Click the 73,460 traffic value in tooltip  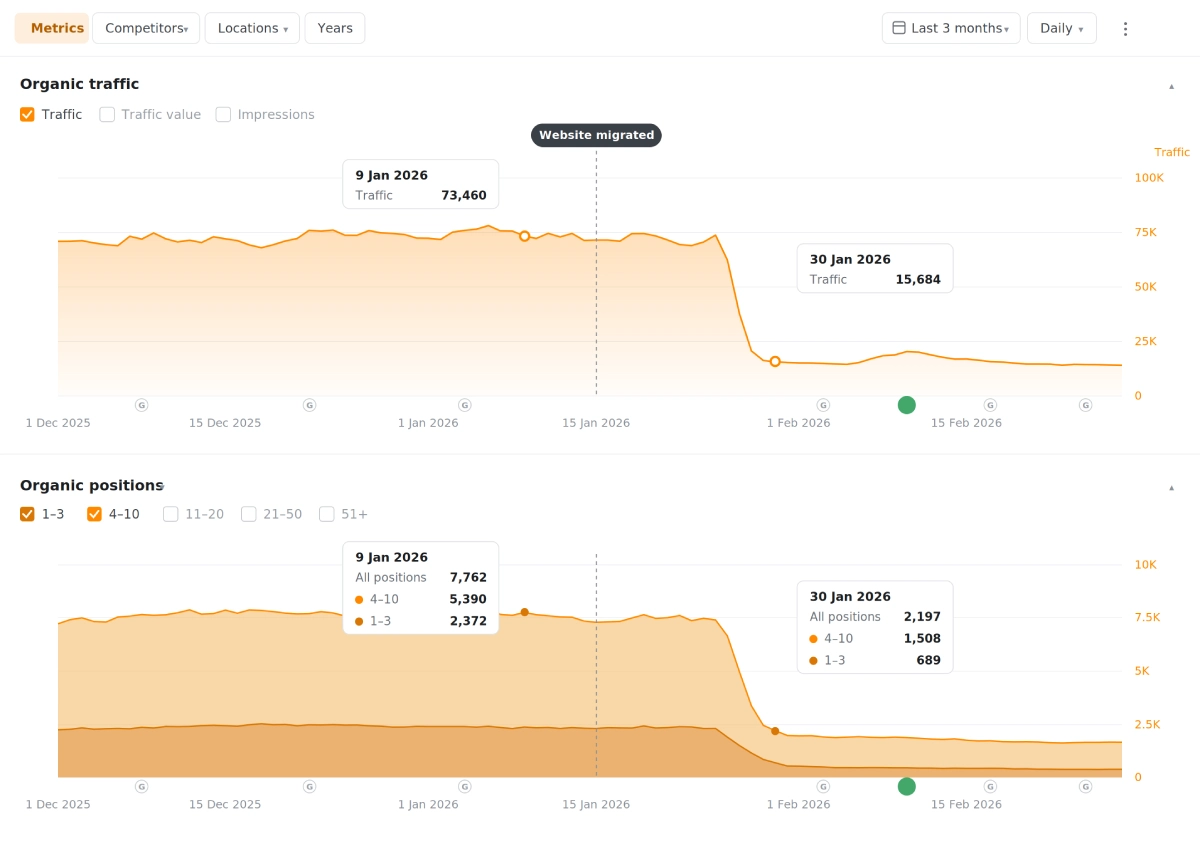[x=464, y=195]
